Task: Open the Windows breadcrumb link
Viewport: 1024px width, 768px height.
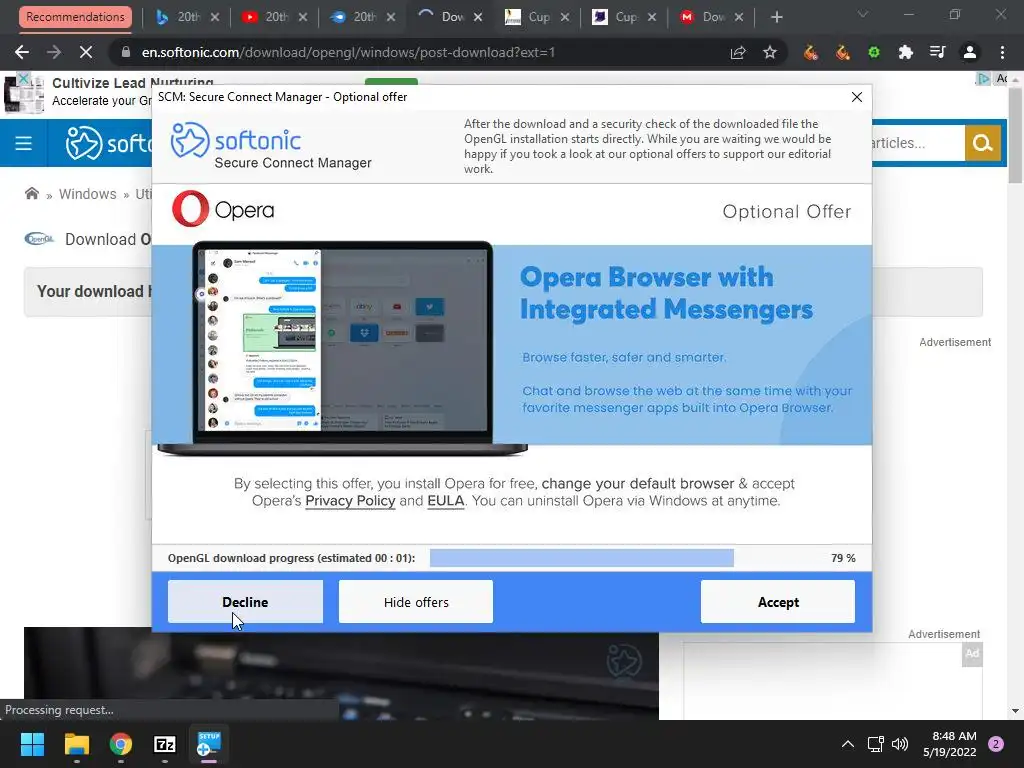Action: pos(88,194)
